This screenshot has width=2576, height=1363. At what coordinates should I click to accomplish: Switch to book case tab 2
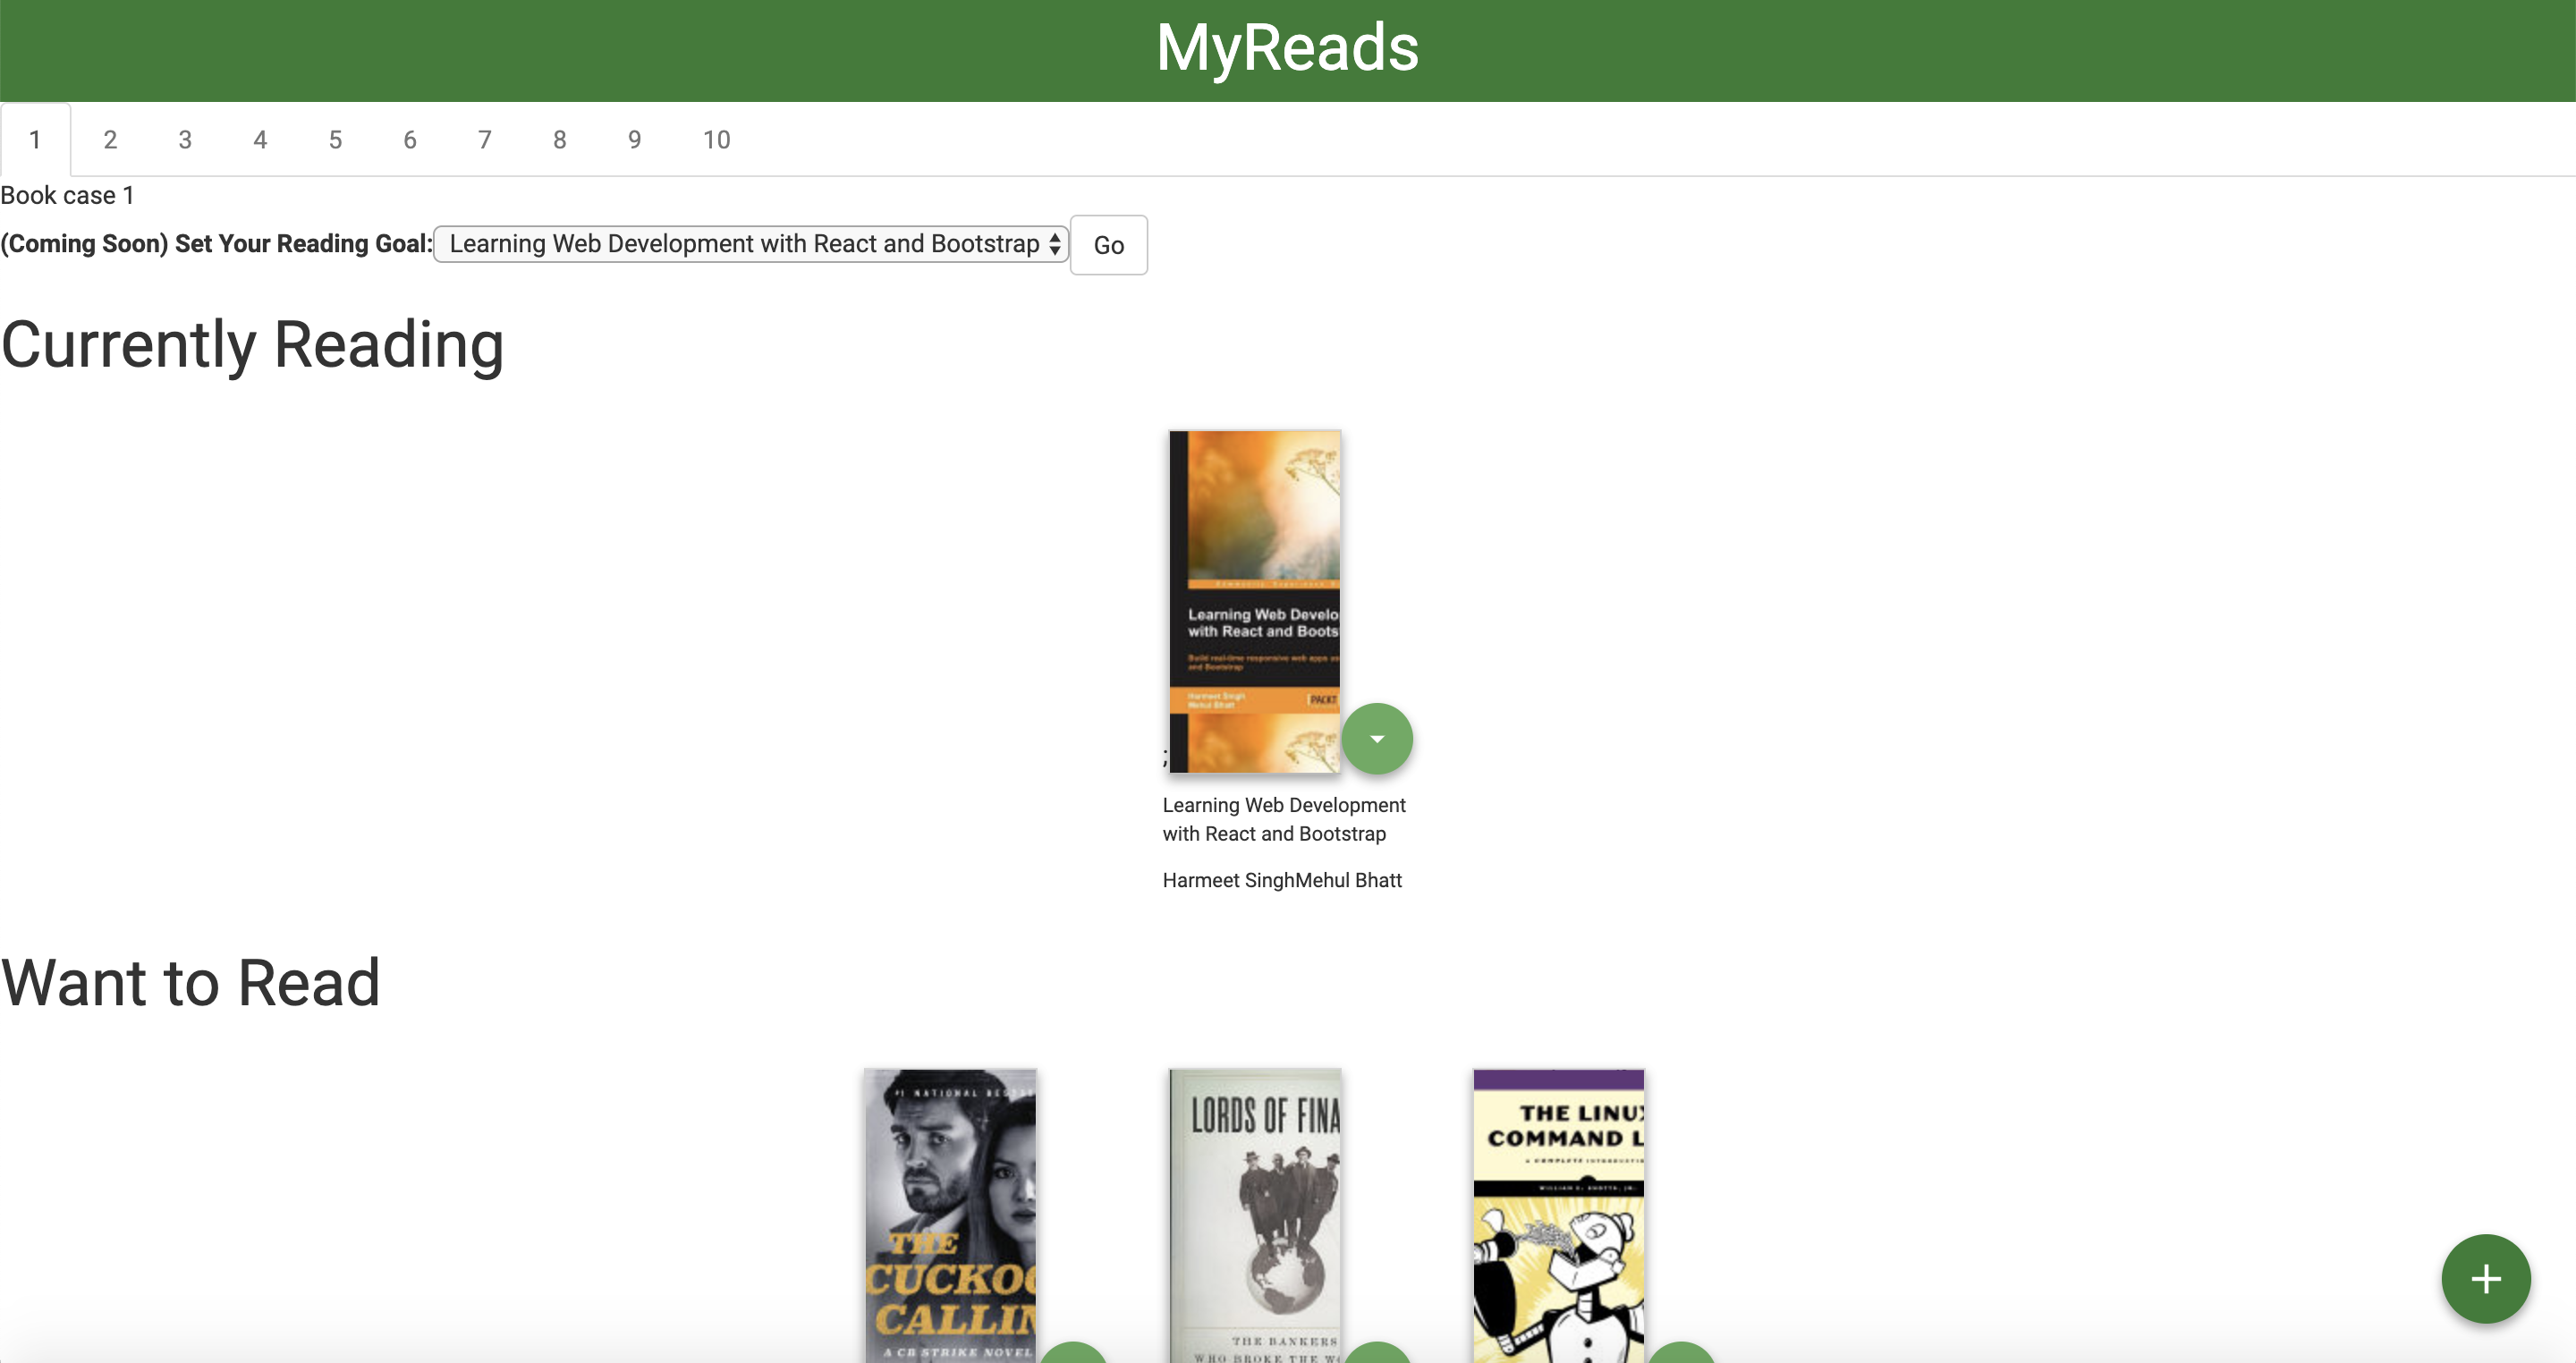110,140
